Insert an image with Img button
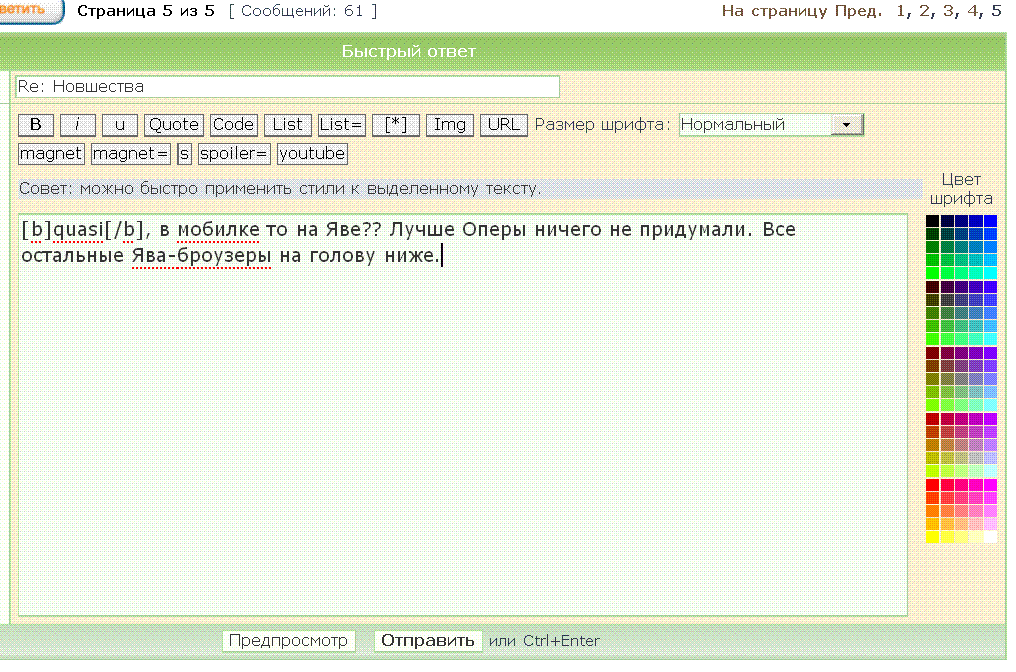 450,125
